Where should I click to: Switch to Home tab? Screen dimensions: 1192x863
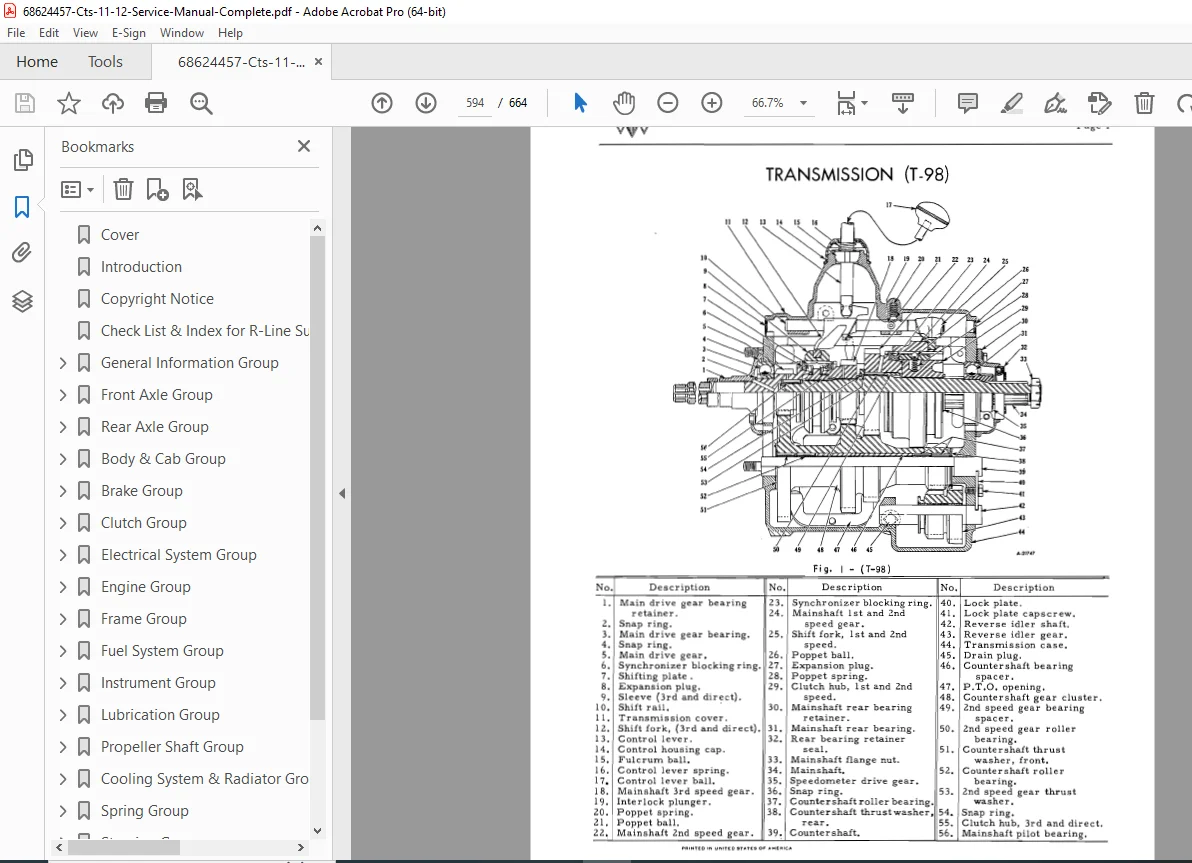37,62
